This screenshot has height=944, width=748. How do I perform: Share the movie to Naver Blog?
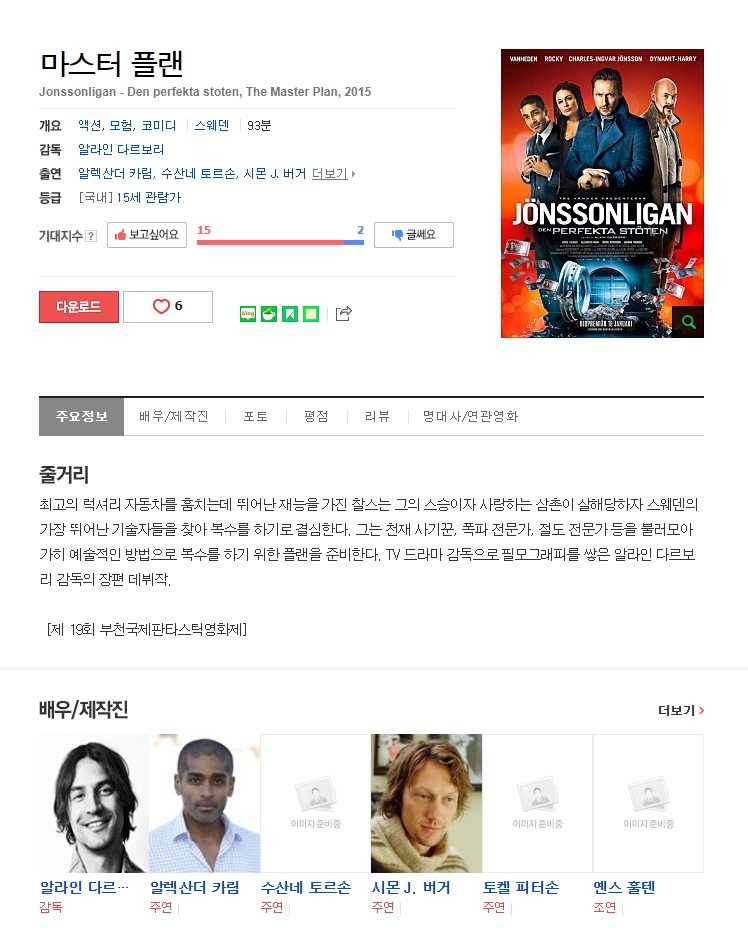(x=248, y=314)
